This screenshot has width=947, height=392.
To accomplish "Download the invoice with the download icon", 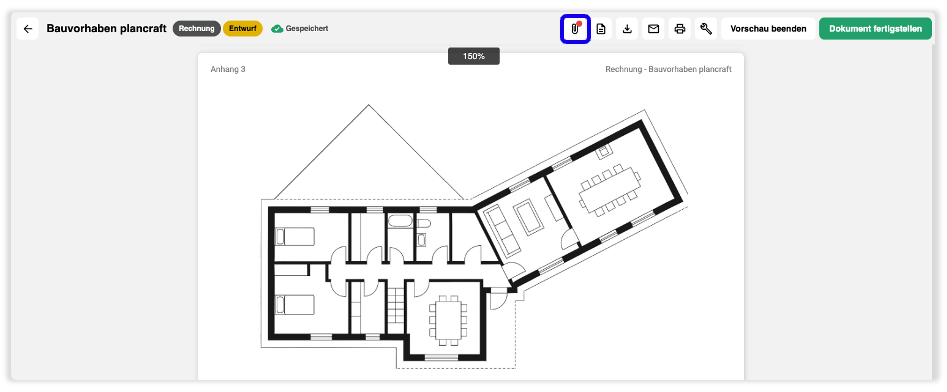I will tap(628, 29).
